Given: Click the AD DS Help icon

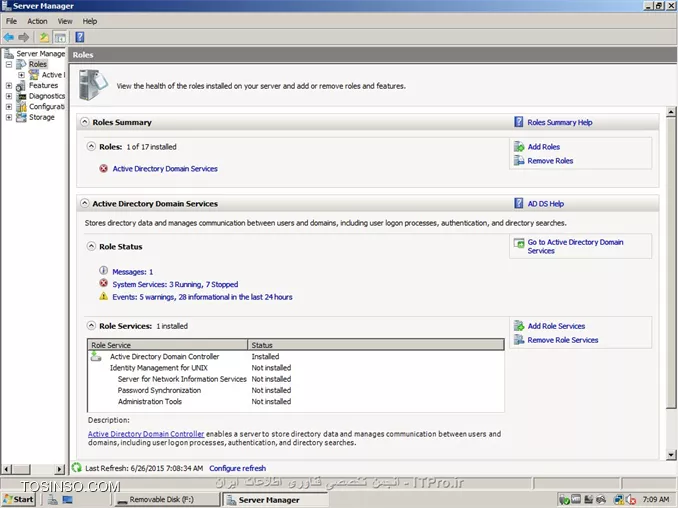Looking at the screenshot, I should click(x=518, y=203).
